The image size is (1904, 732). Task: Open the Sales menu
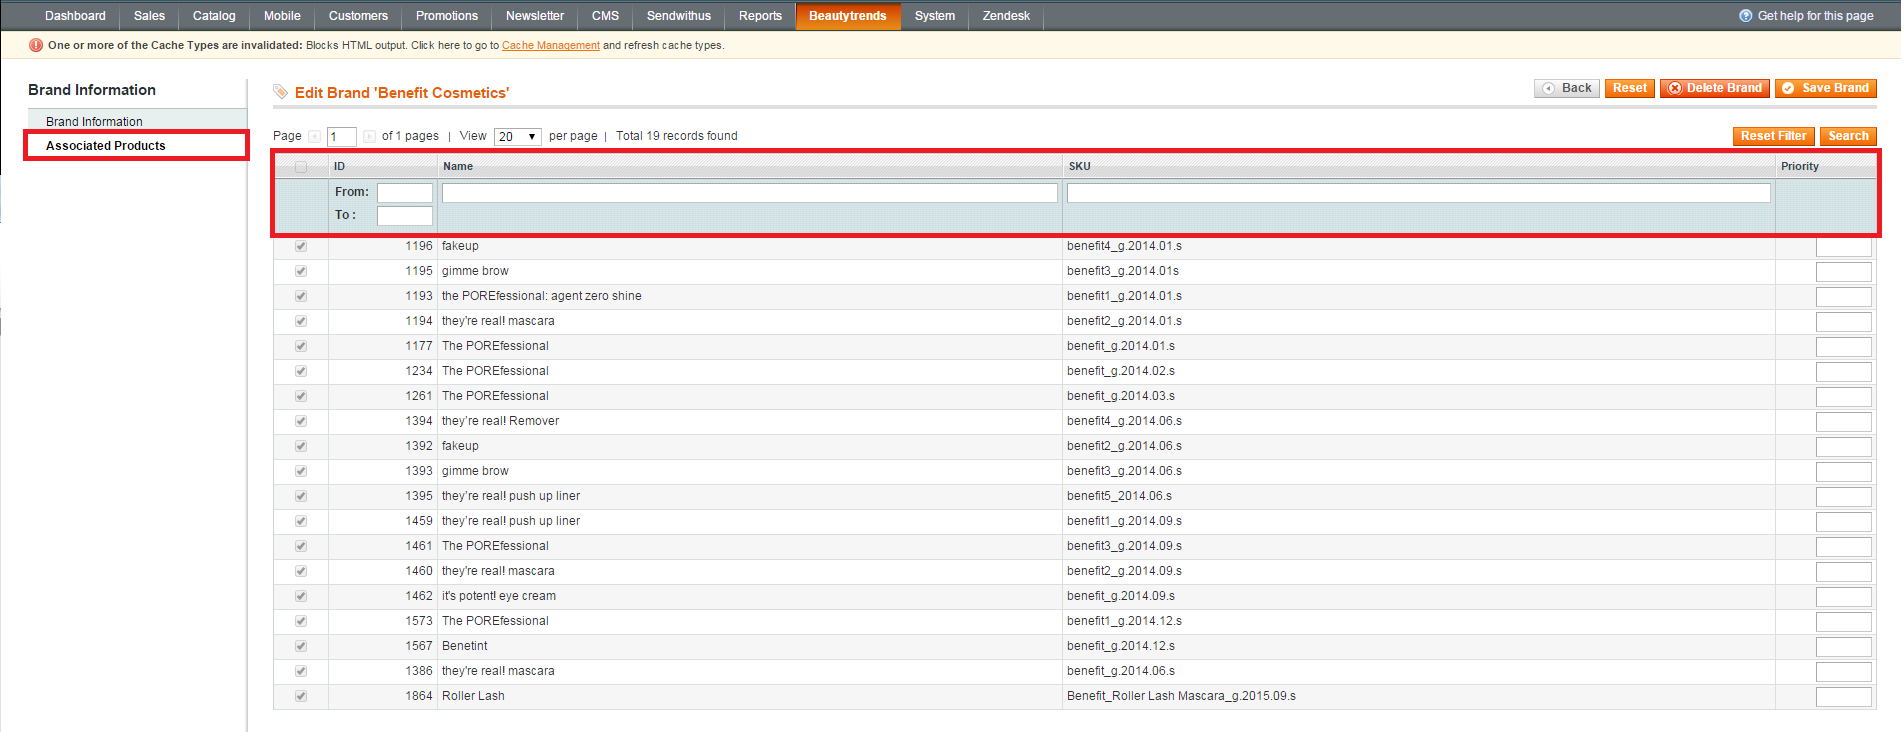[149, 16]
